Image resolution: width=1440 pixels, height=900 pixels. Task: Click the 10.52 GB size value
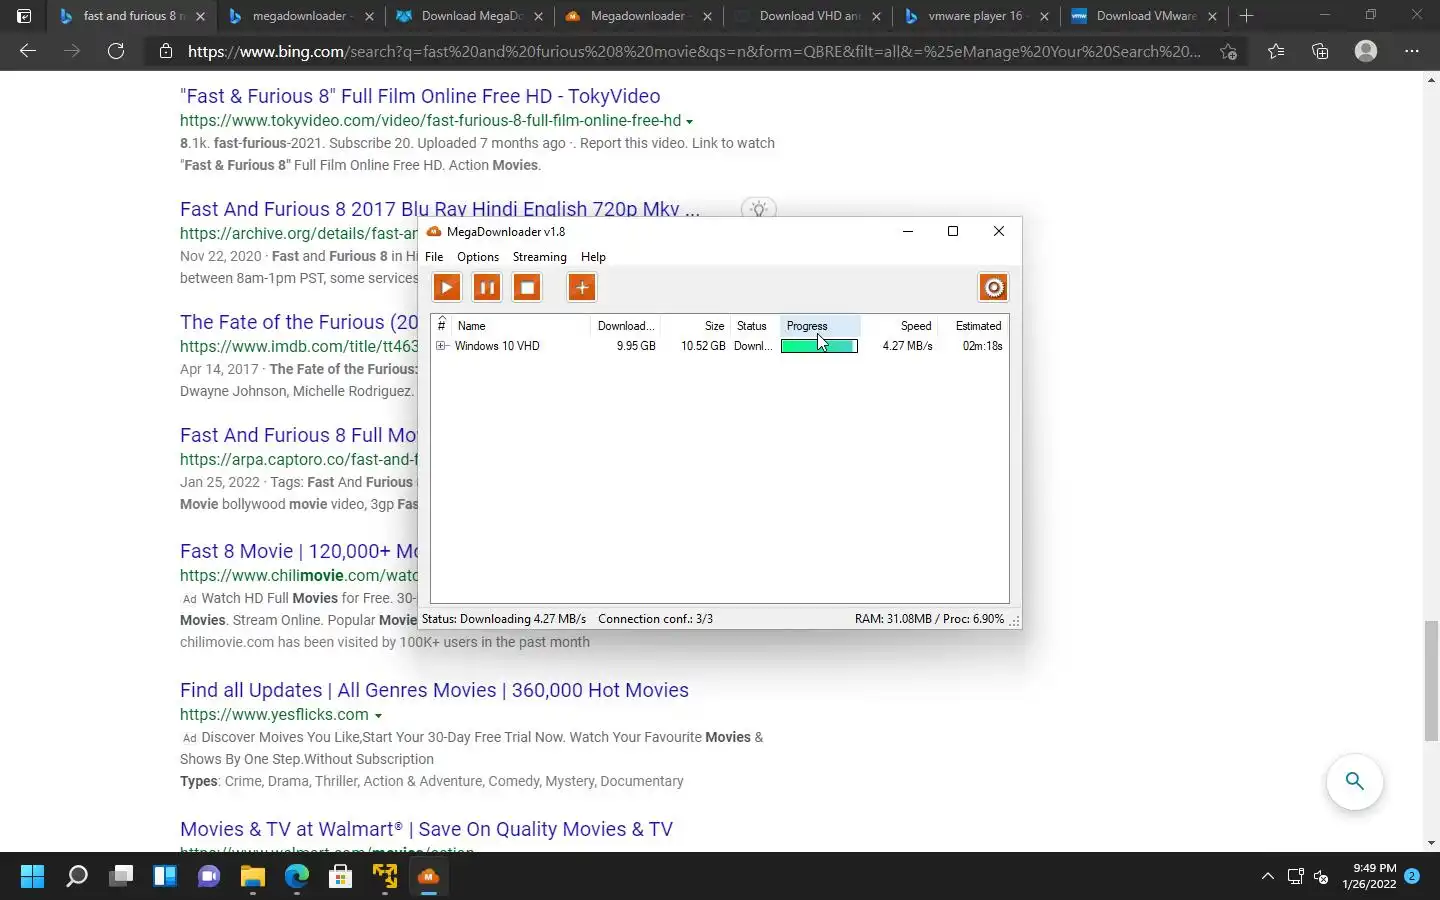[x=703, y=346]
